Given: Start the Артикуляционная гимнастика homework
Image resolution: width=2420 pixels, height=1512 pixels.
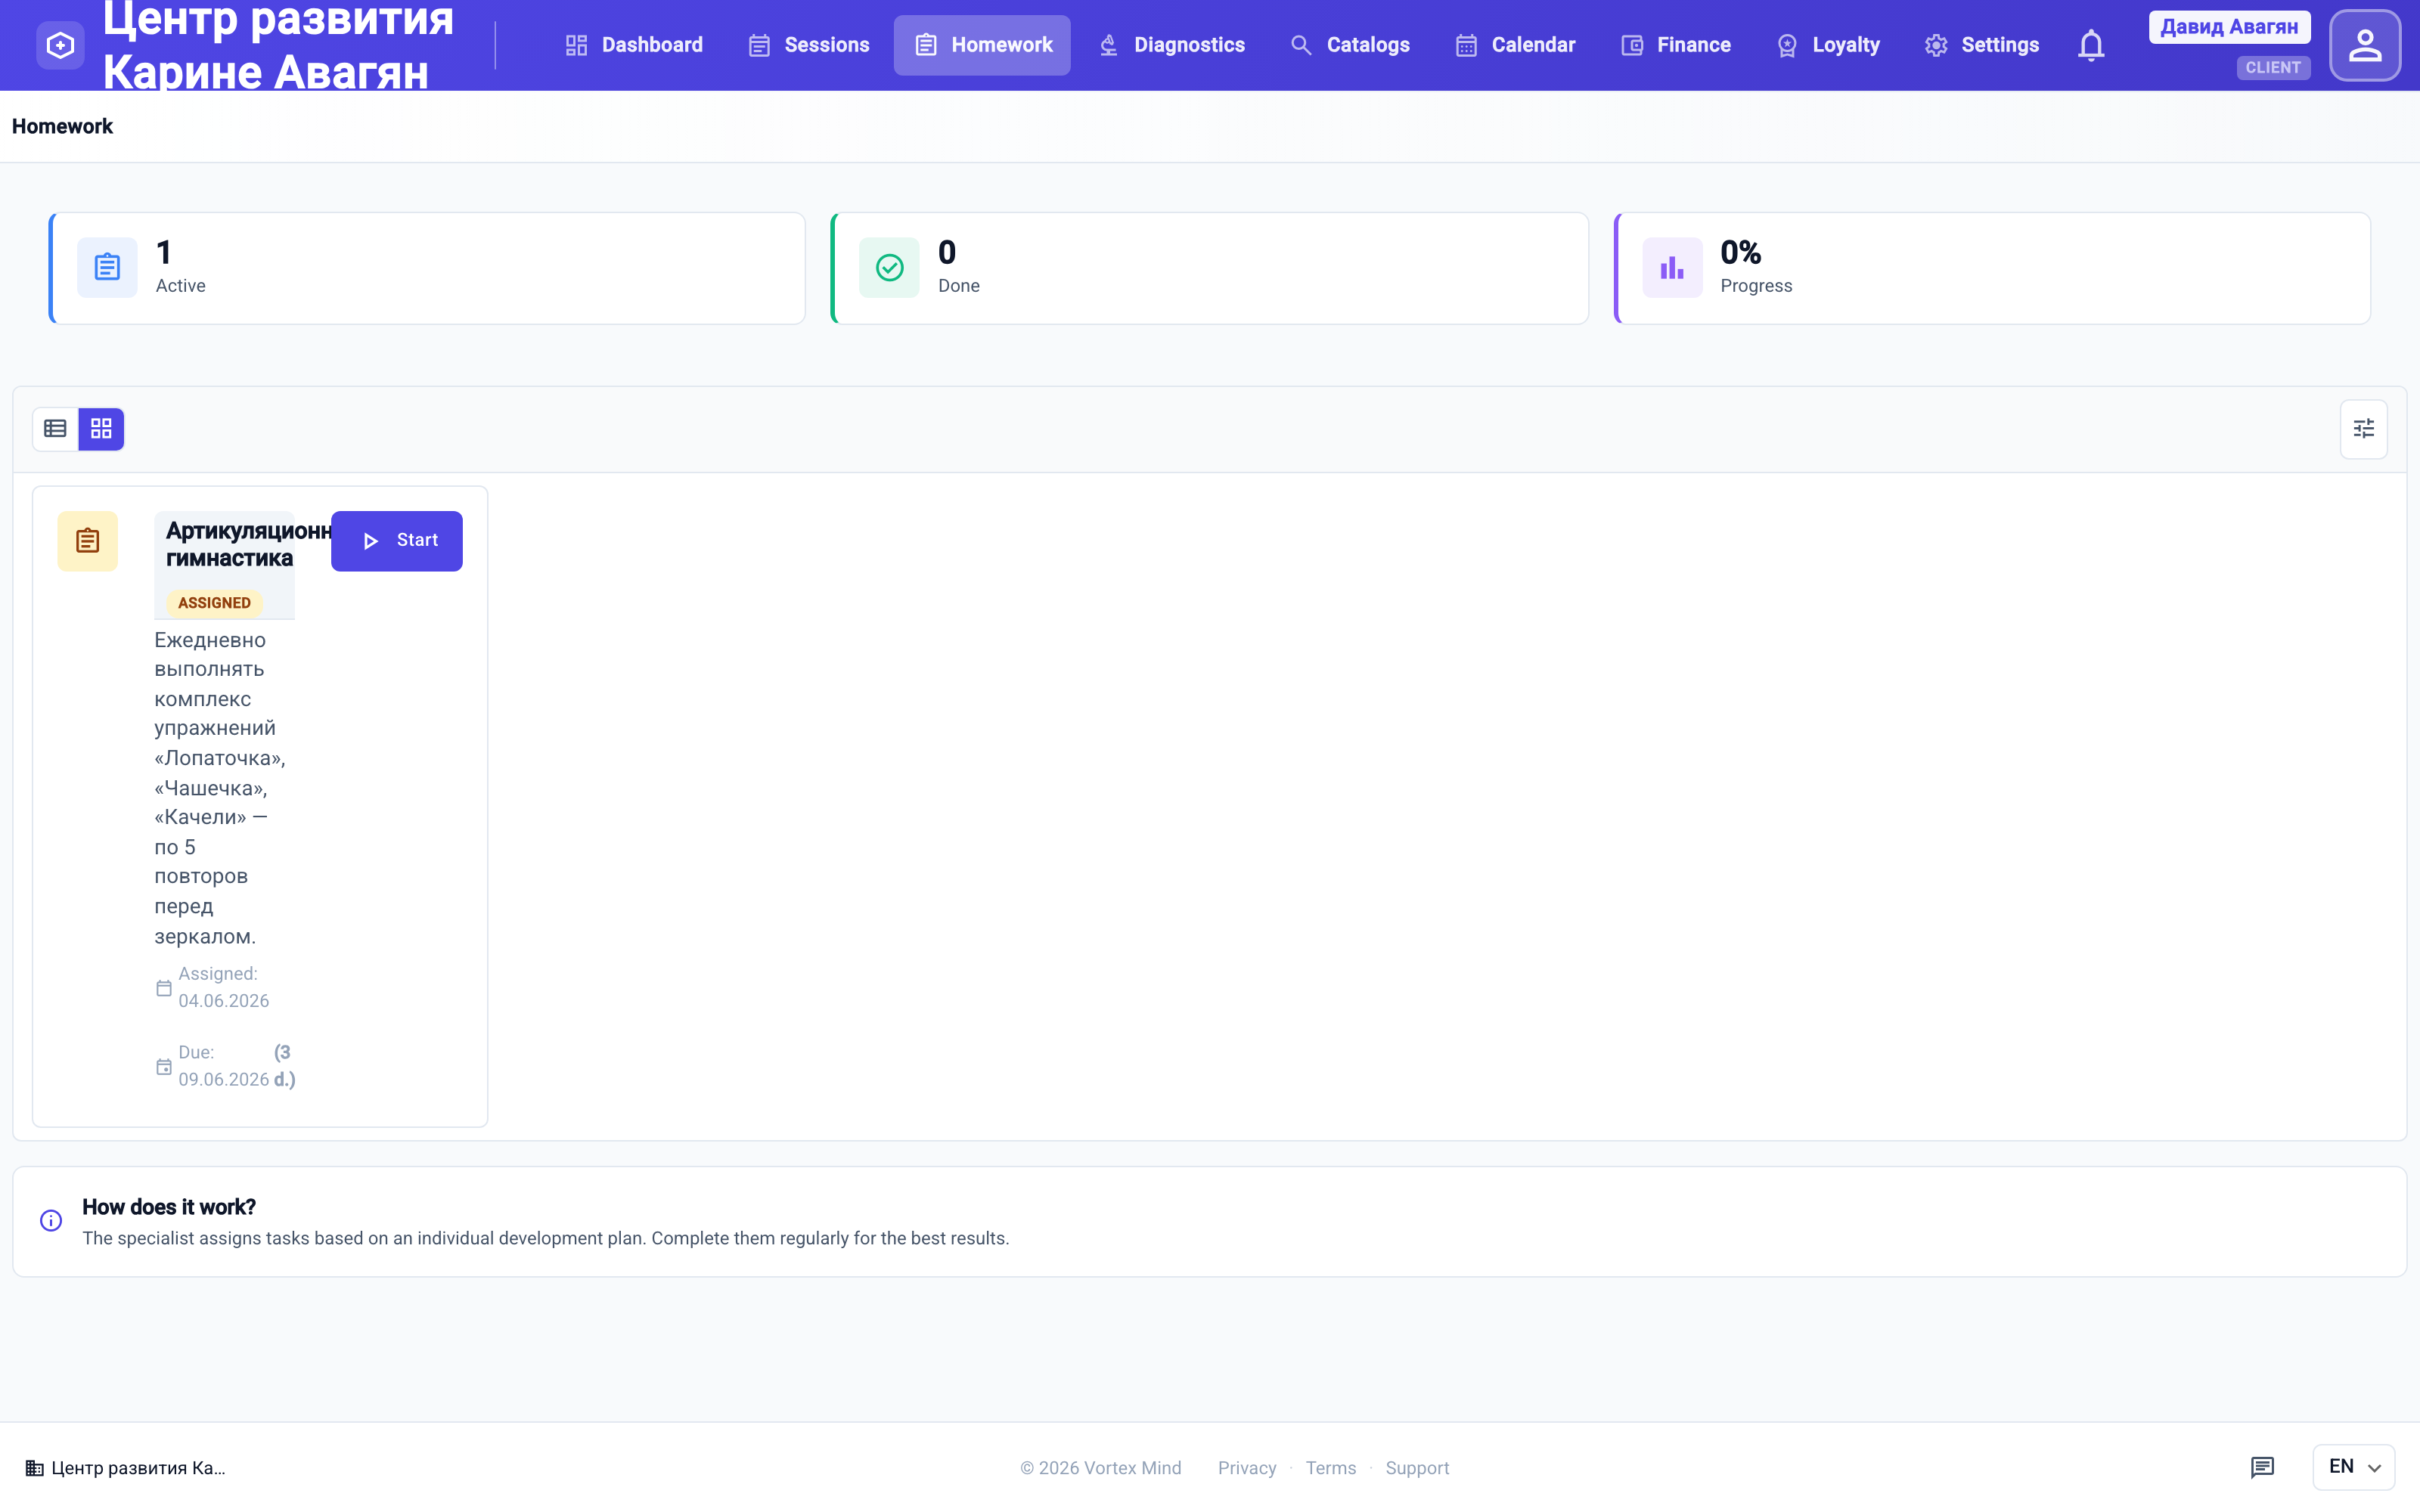Looking at the screenshot, I should [x=397, y=541].
